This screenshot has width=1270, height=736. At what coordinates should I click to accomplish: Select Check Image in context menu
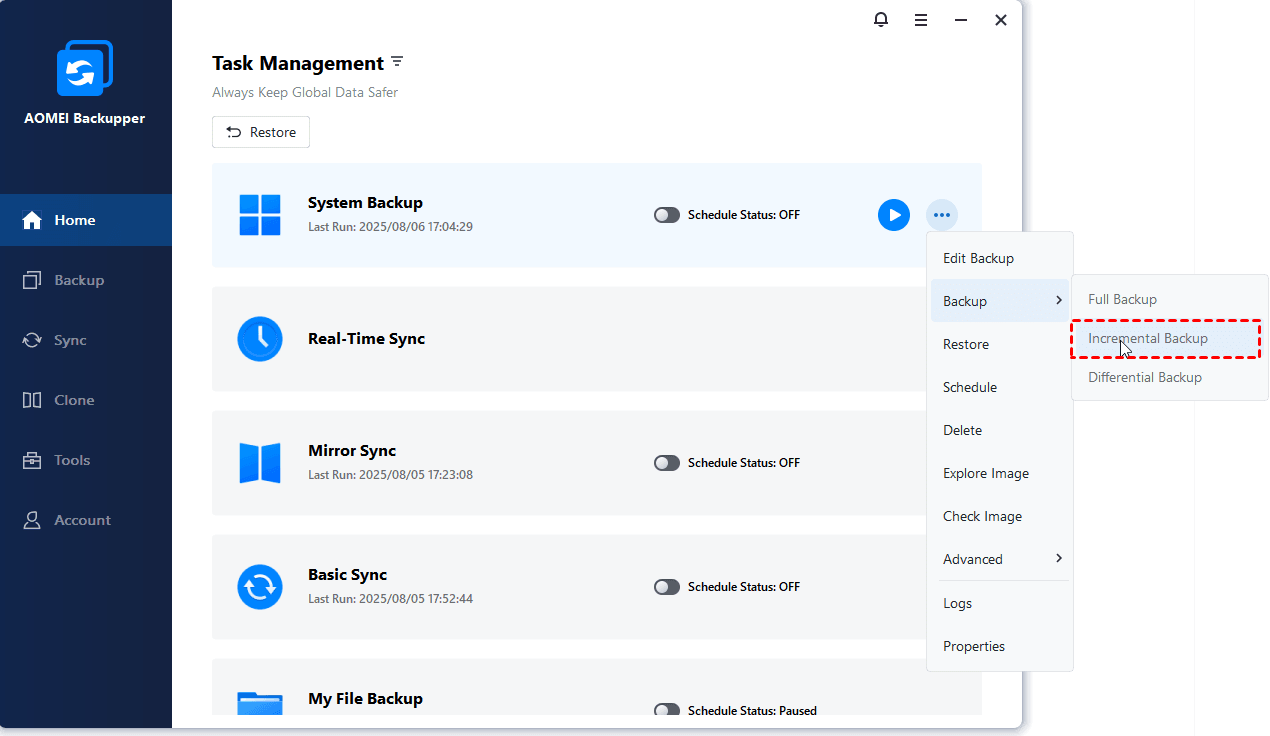click(x=982, y=516)
